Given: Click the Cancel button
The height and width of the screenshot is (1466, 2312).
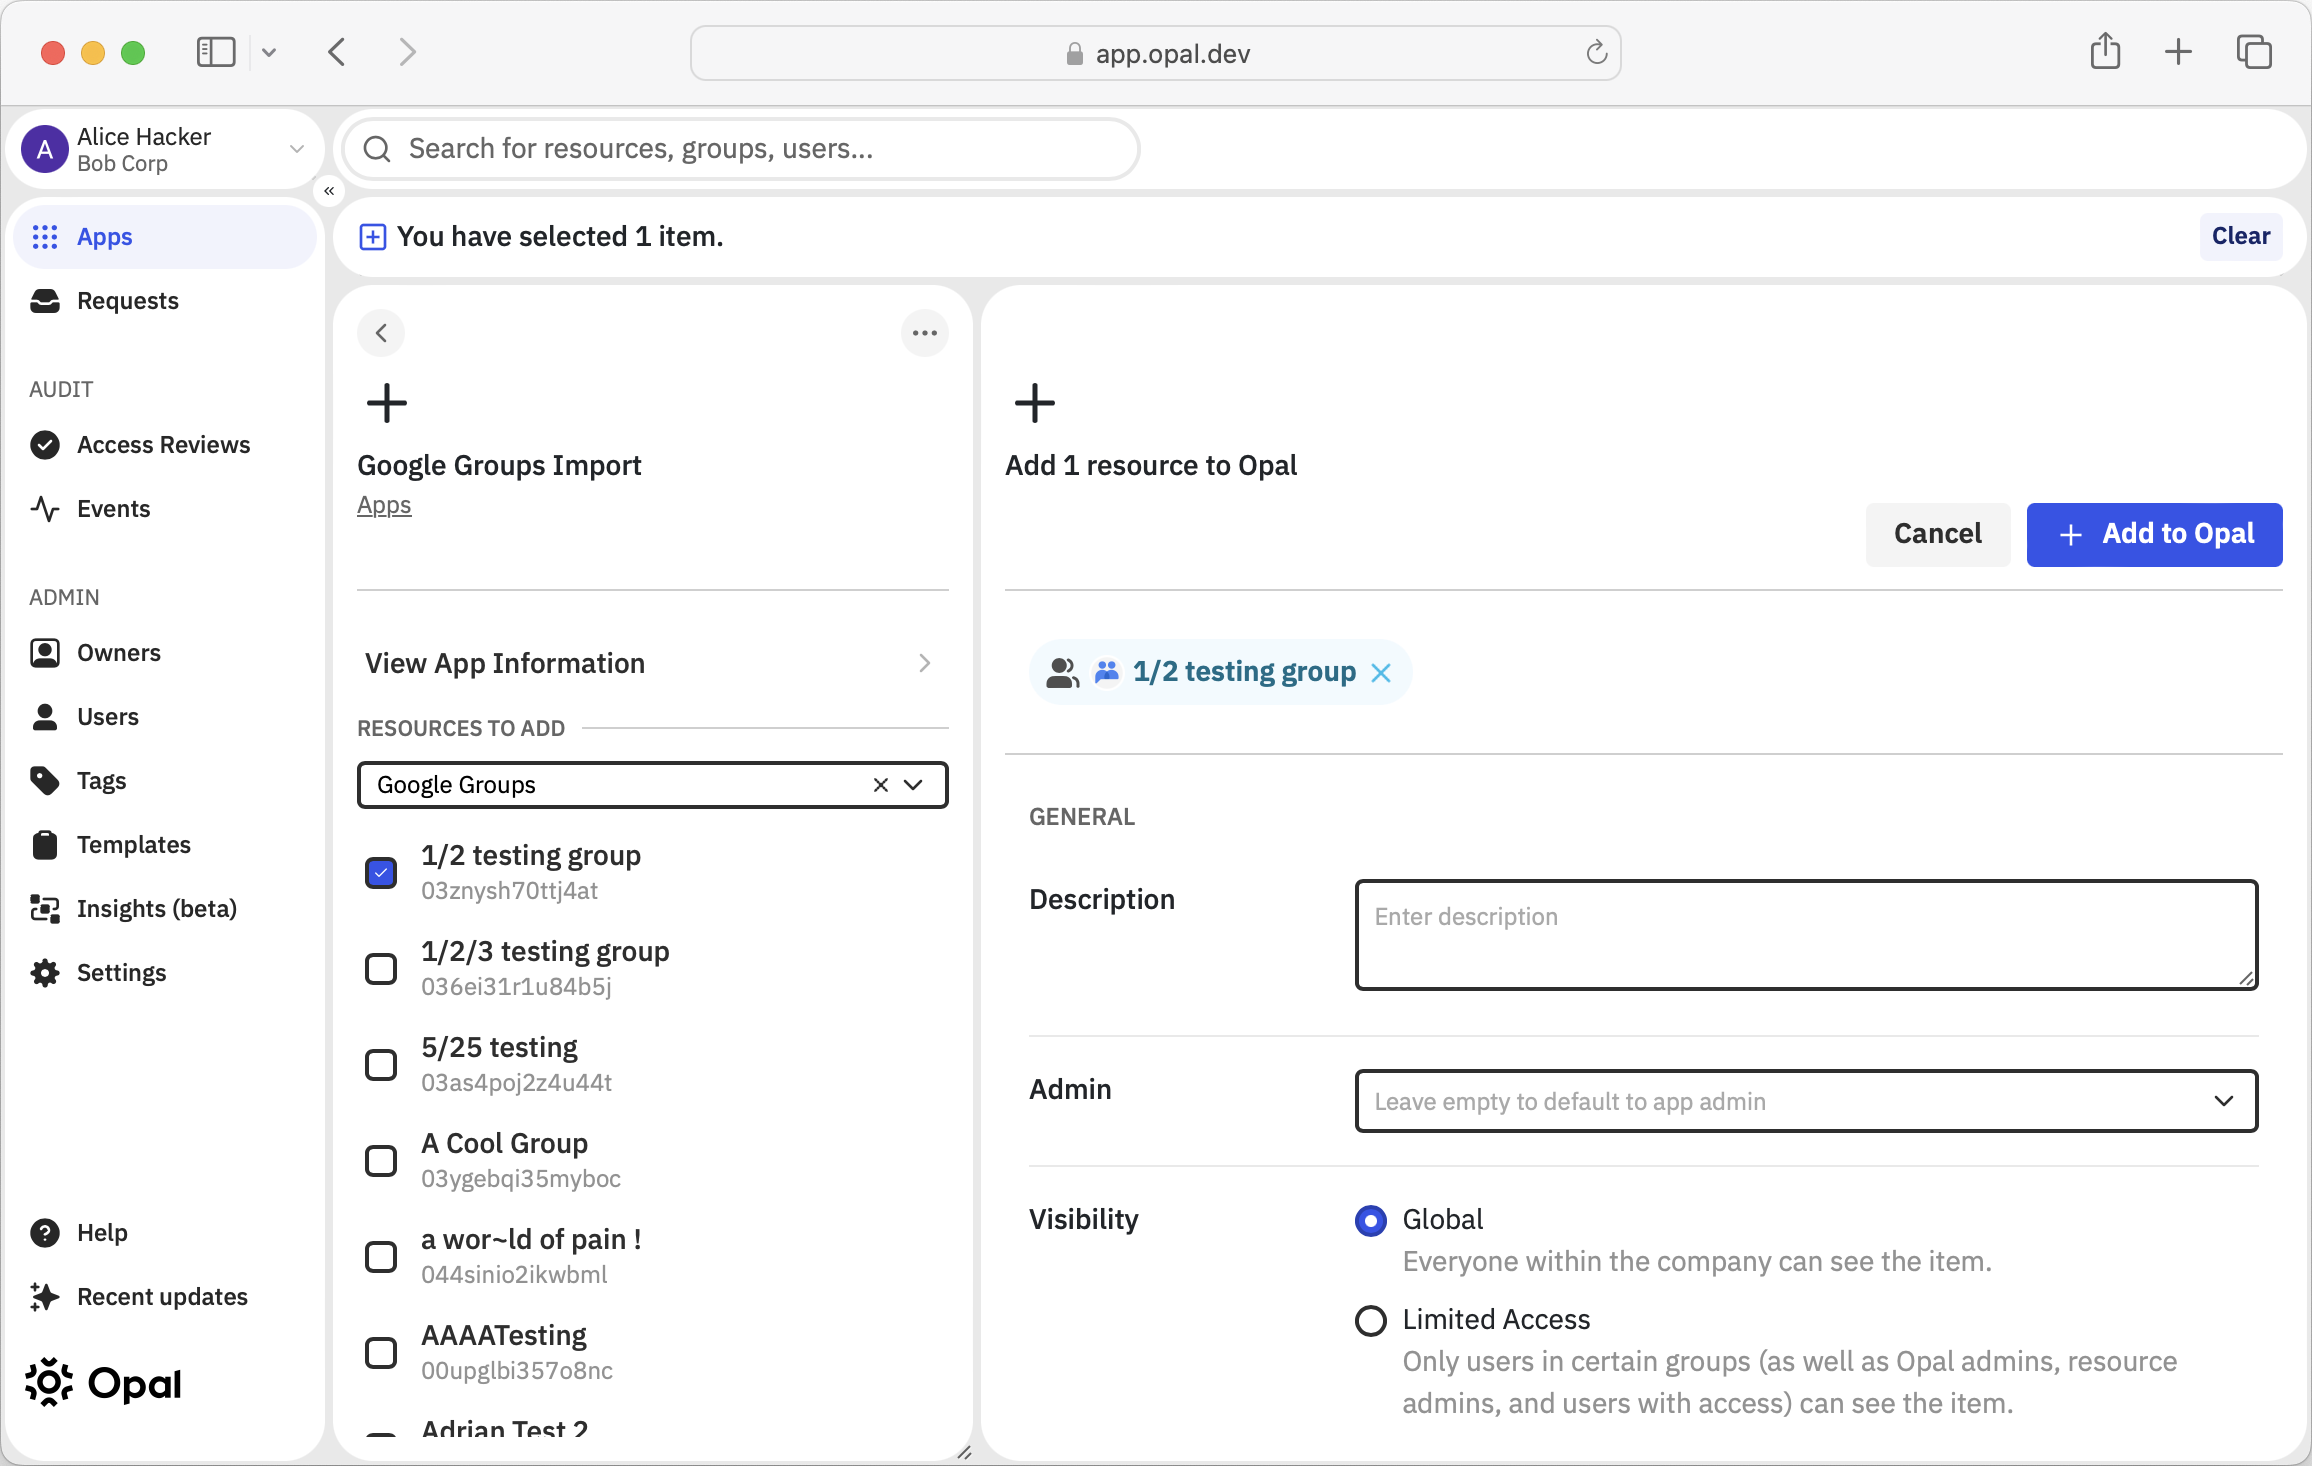Looking at the screenshot, I should 1938,534.
